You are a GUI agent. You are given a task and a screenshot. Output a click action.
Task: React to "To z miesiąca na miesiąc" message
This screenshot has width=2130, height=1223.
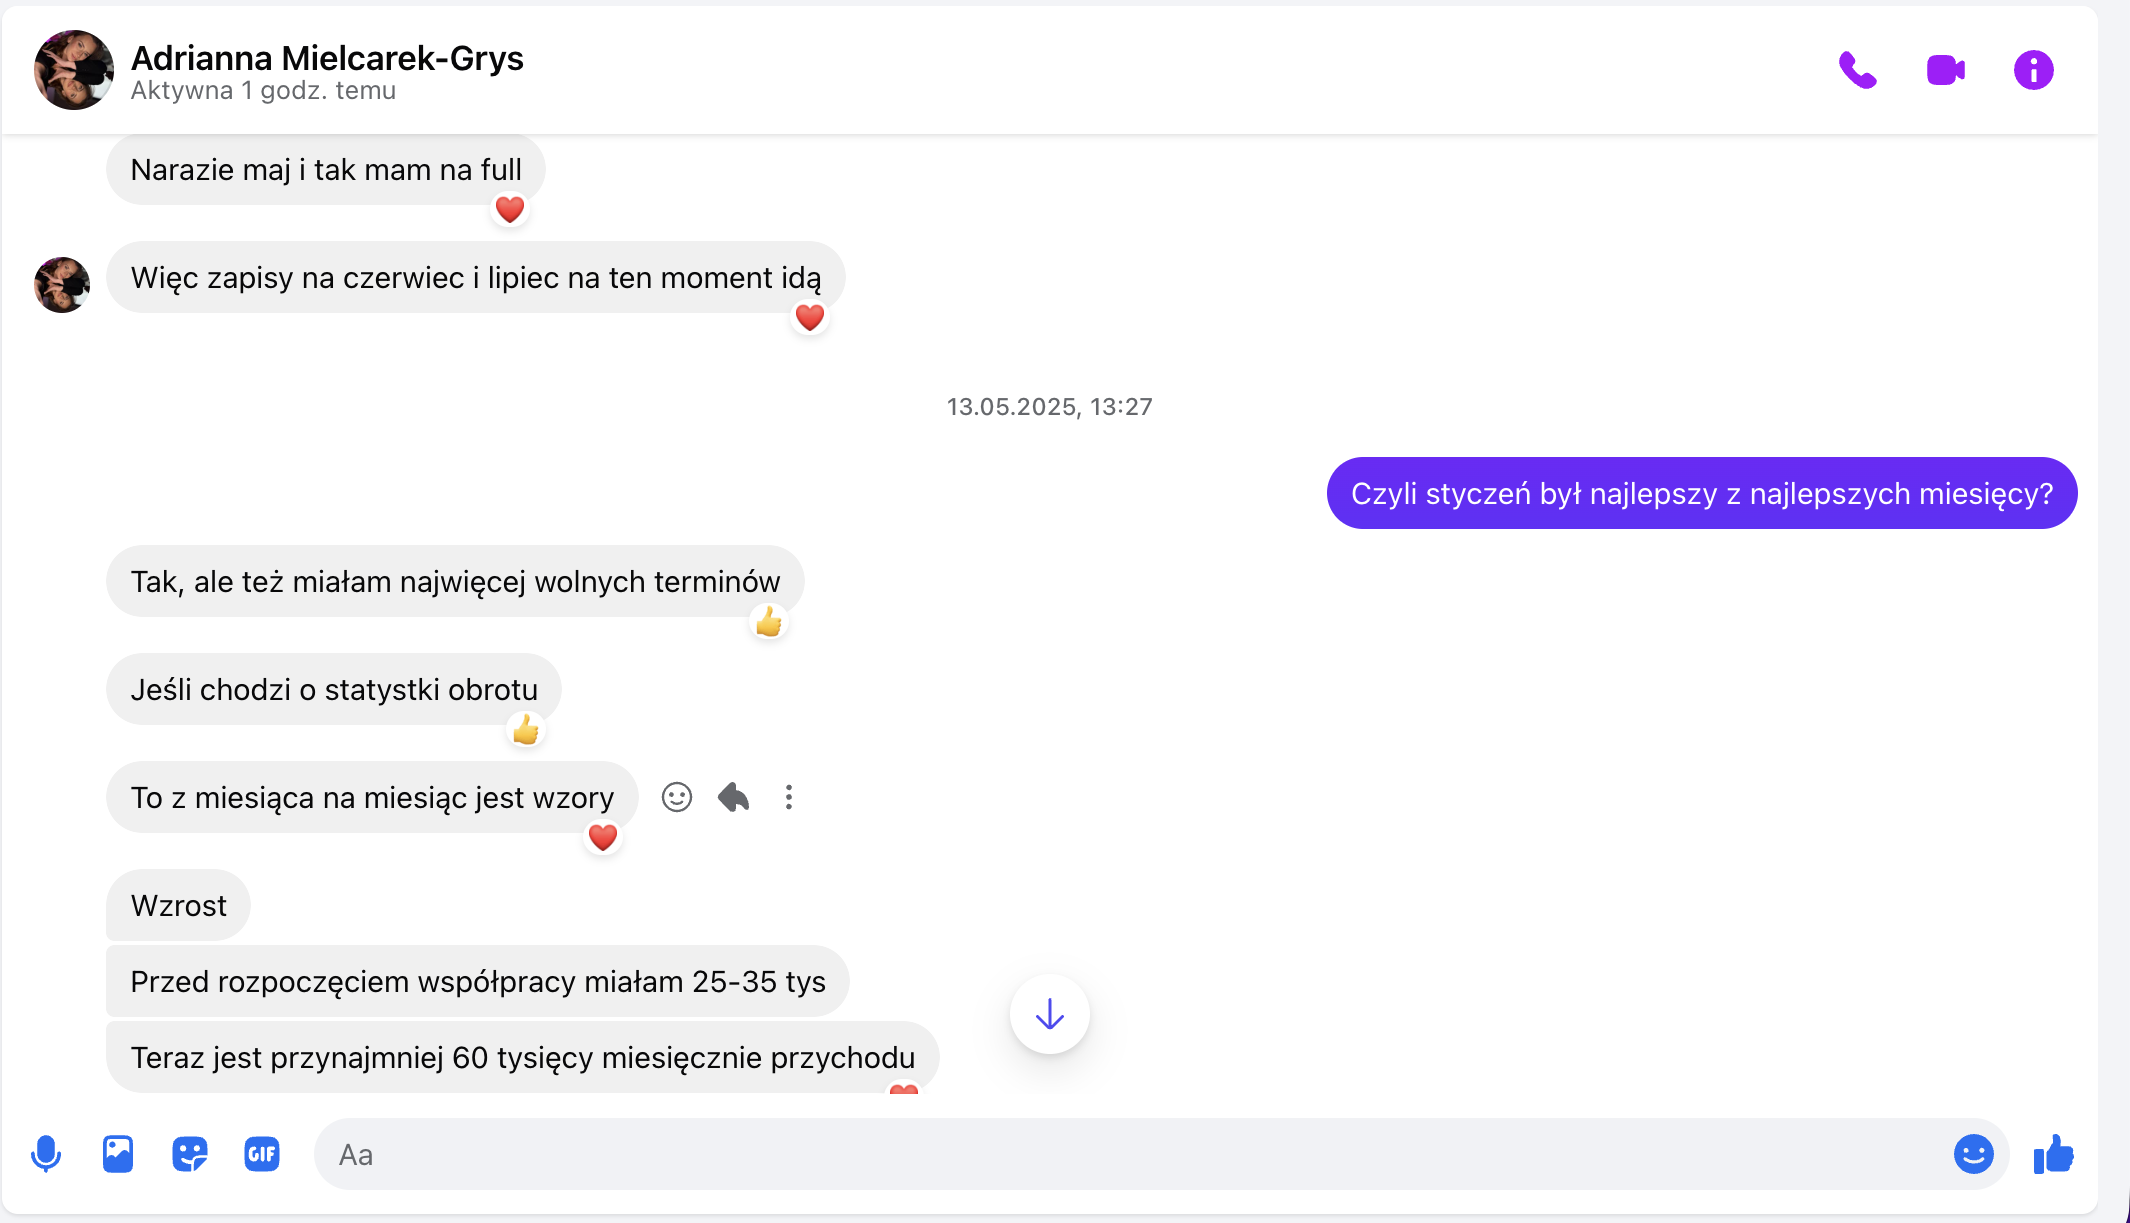coord(677,797)
